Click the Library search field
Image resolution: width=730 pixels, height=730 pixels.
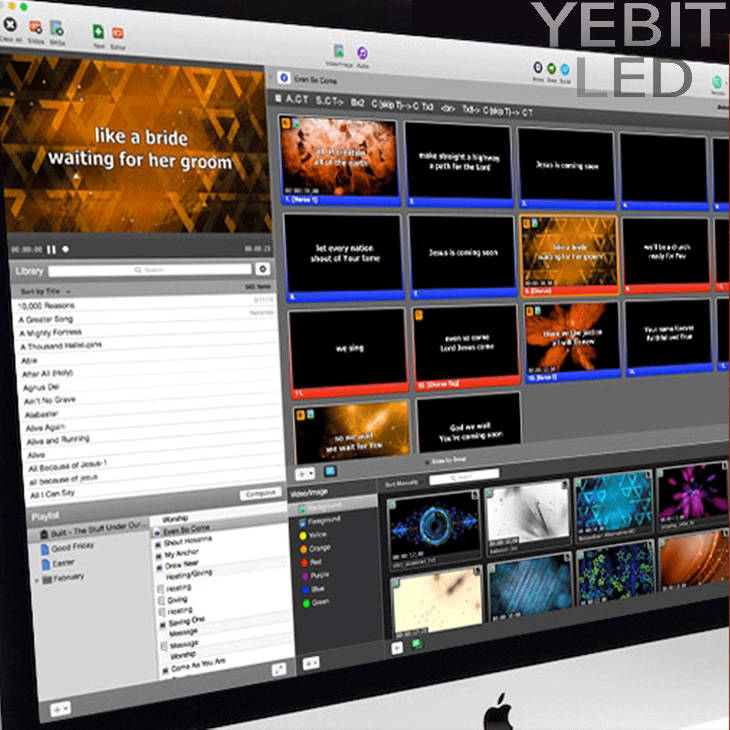pyautogui.click(x=150, y=270)
